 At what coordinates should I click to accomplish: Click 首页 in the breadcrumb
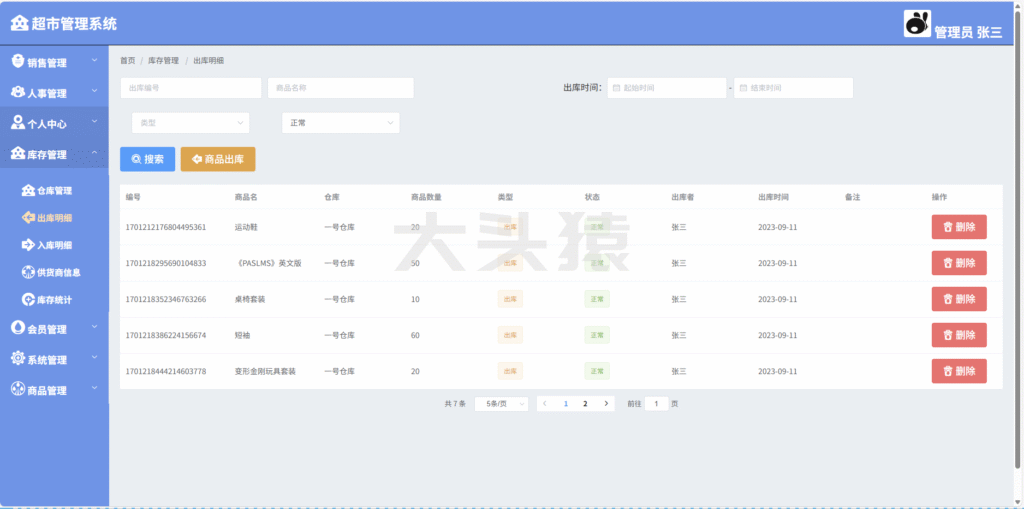tap(127, 61)
